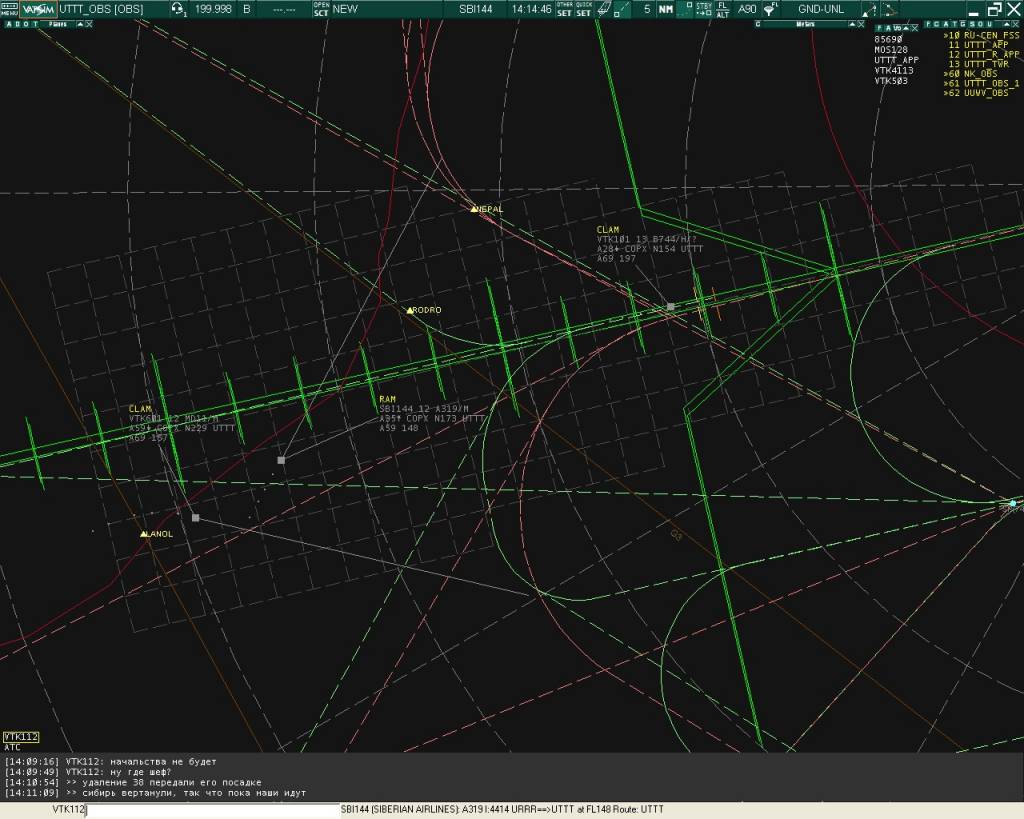The image size is (1024, 819).
Task: Select the distance measuring tool icon
Action: tap(622, 9)
